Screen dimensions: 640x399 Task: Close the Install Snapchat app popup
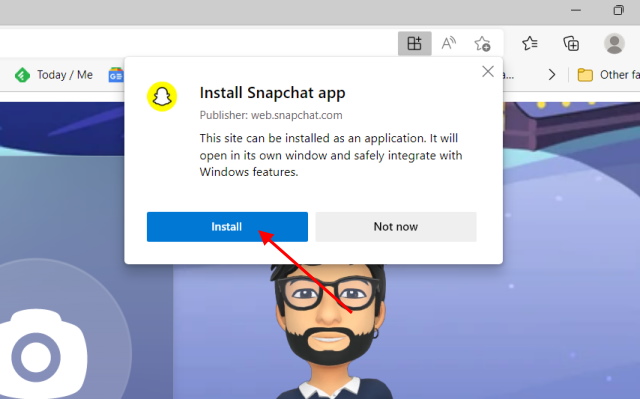coord(488,72)
